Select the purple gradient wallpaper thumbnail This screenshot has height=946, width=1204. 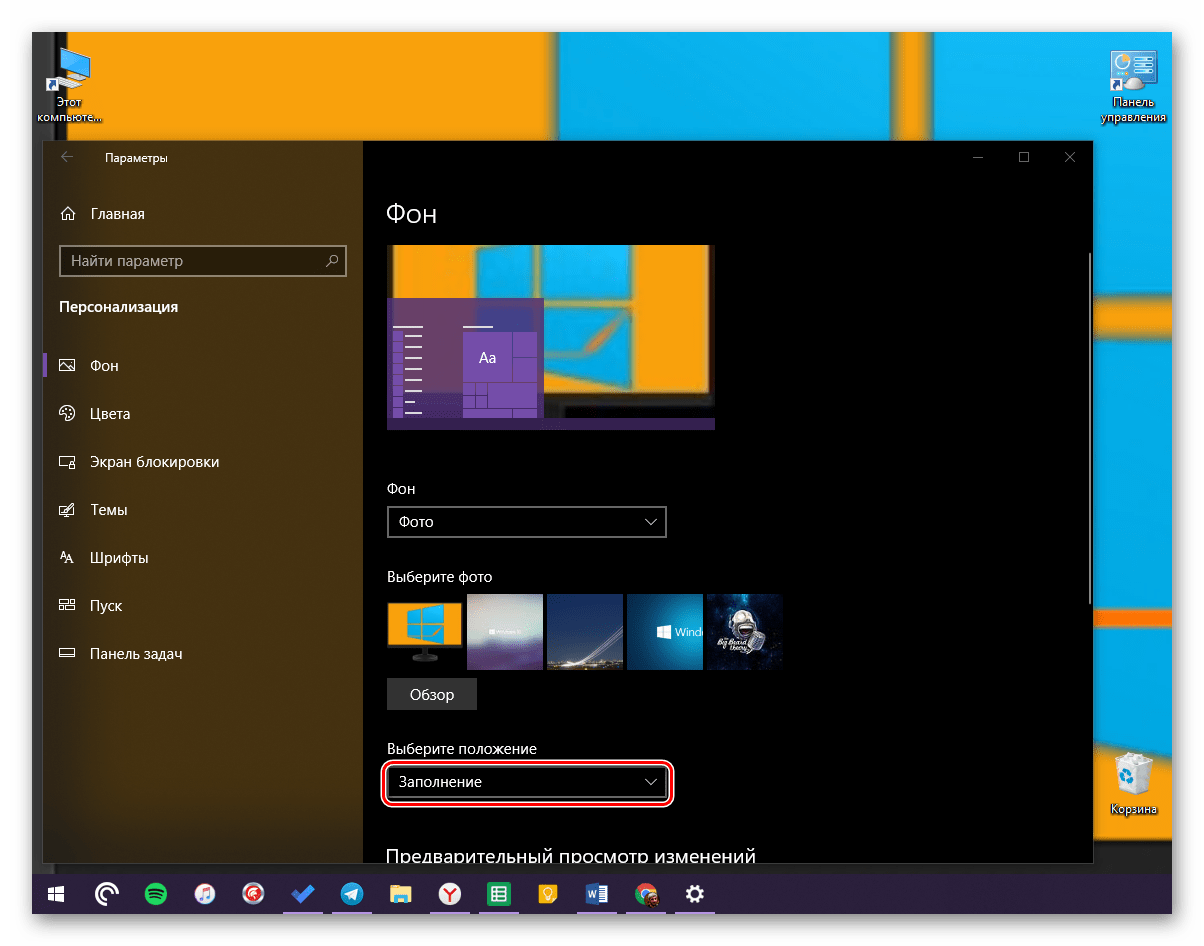[x=505, y=631]
